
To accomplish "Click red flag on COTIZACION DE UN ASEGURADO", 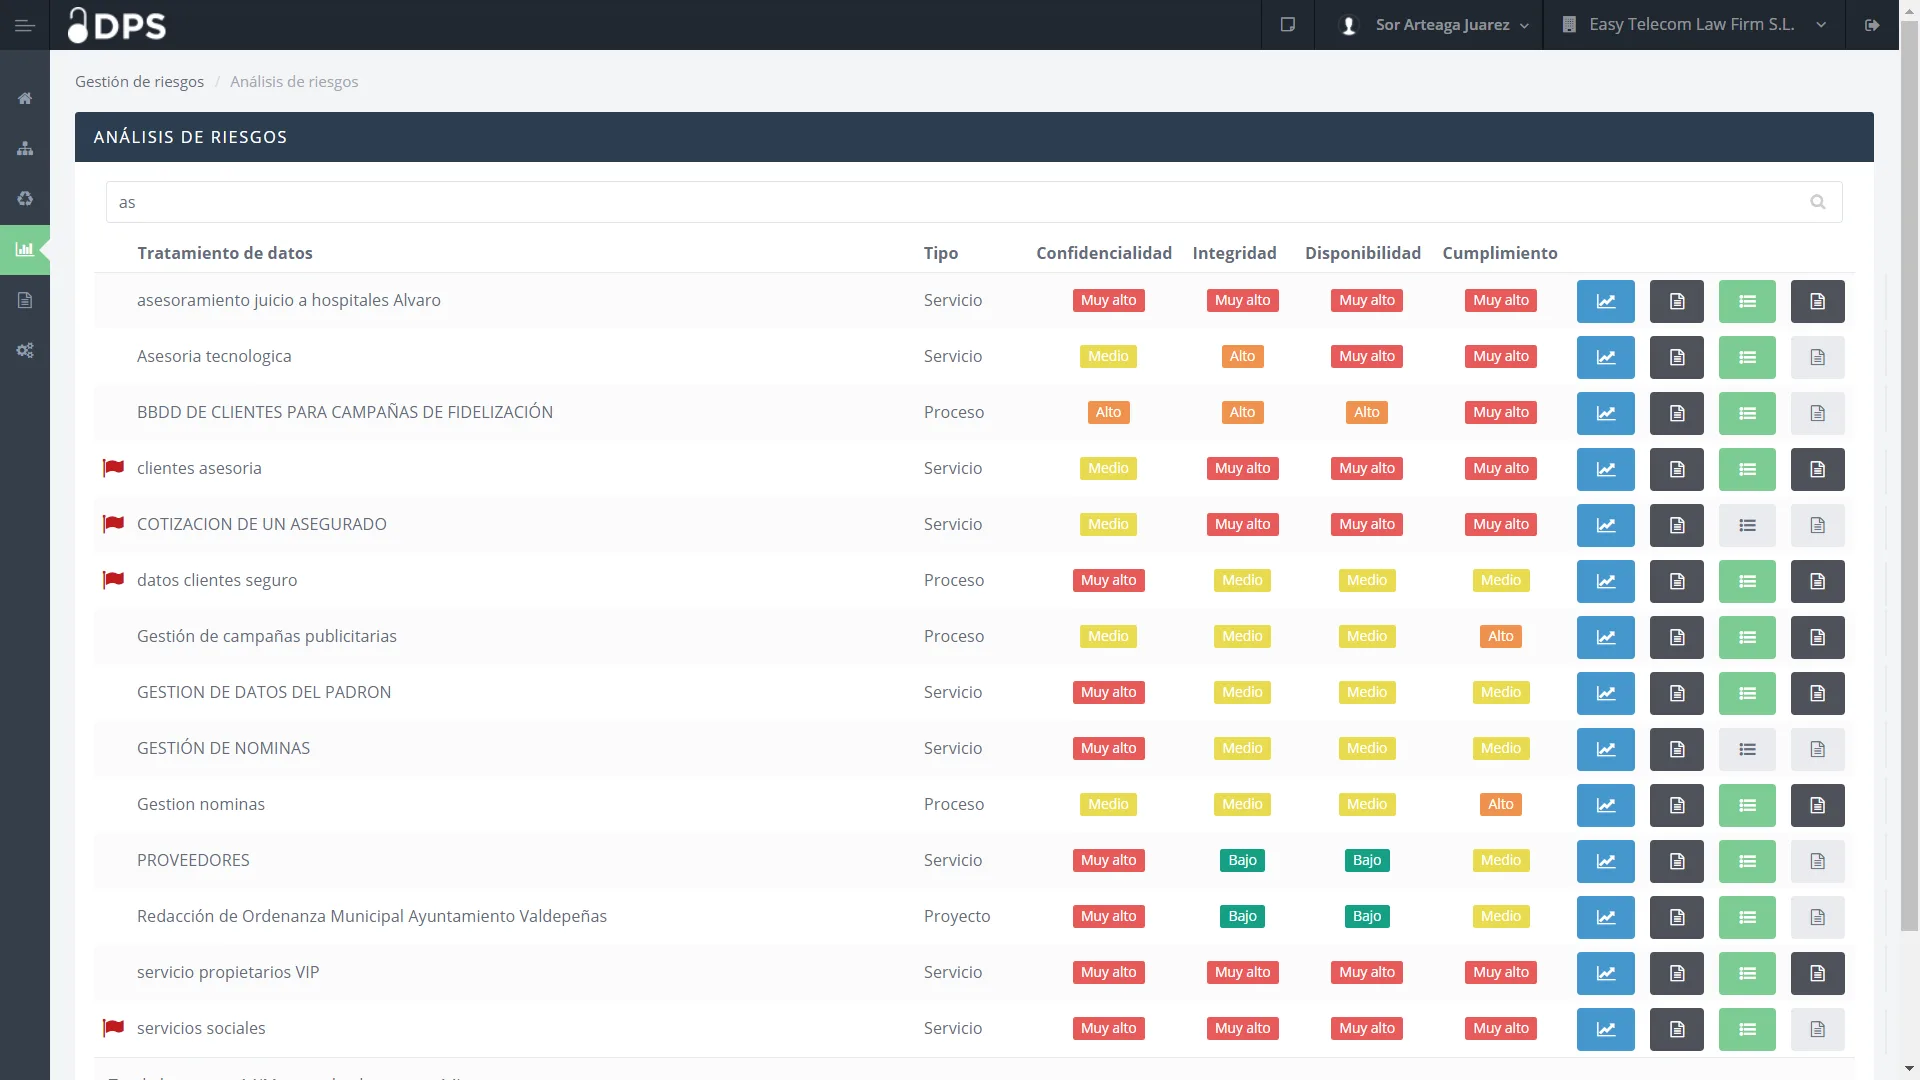I will [114, 524].
